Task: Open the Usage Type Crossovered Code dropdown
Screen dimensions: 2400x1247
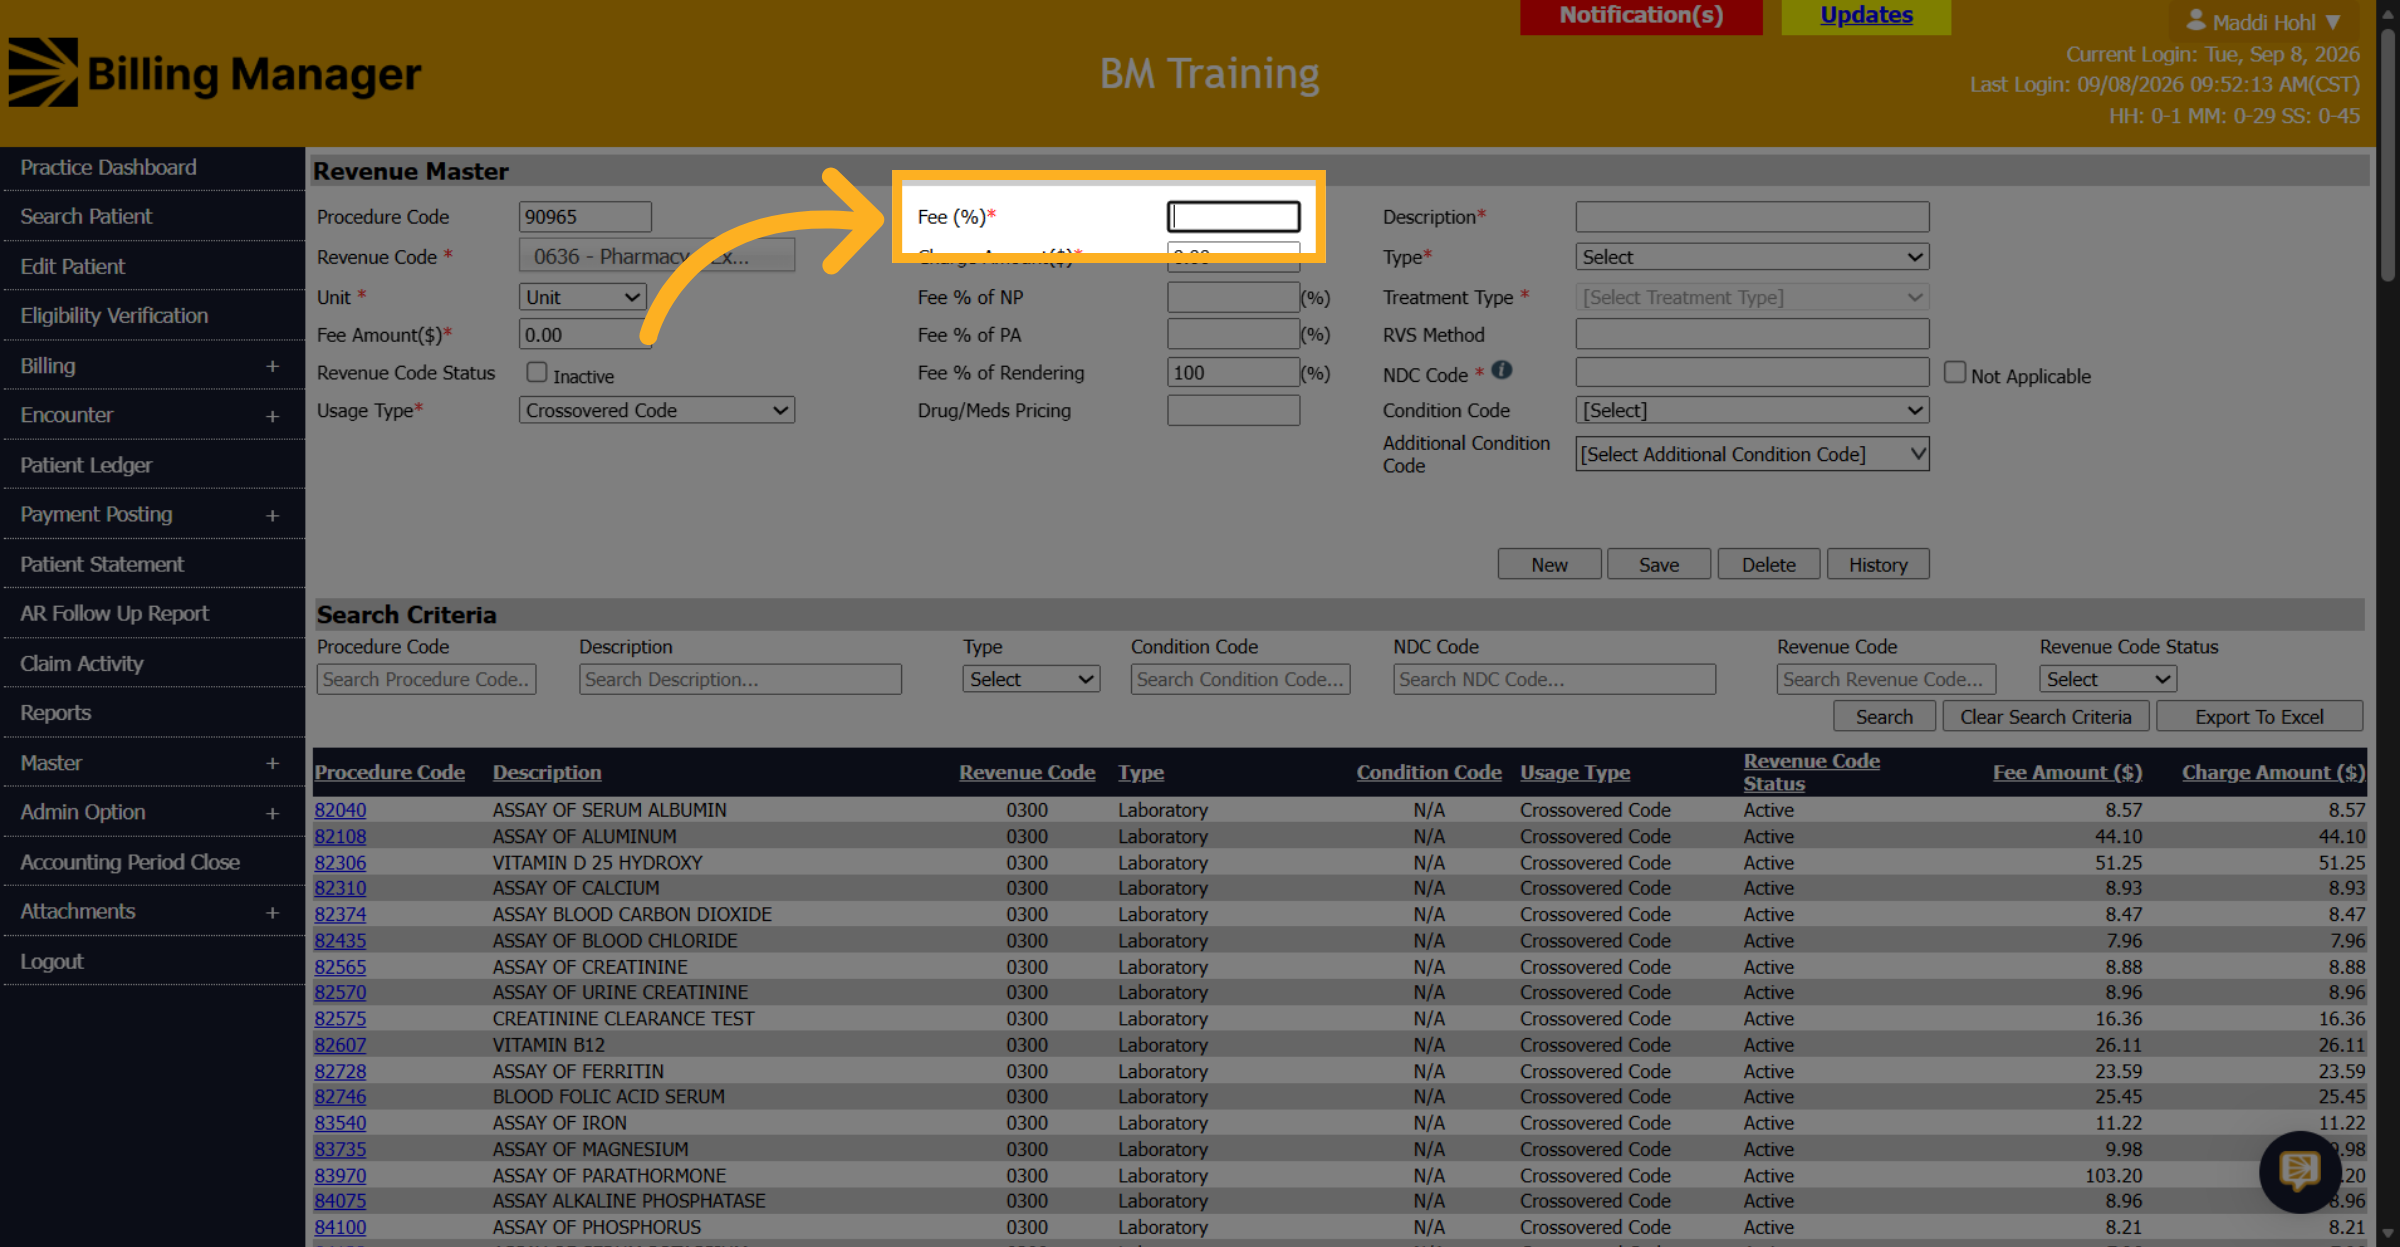Action: tap(656, 410)
